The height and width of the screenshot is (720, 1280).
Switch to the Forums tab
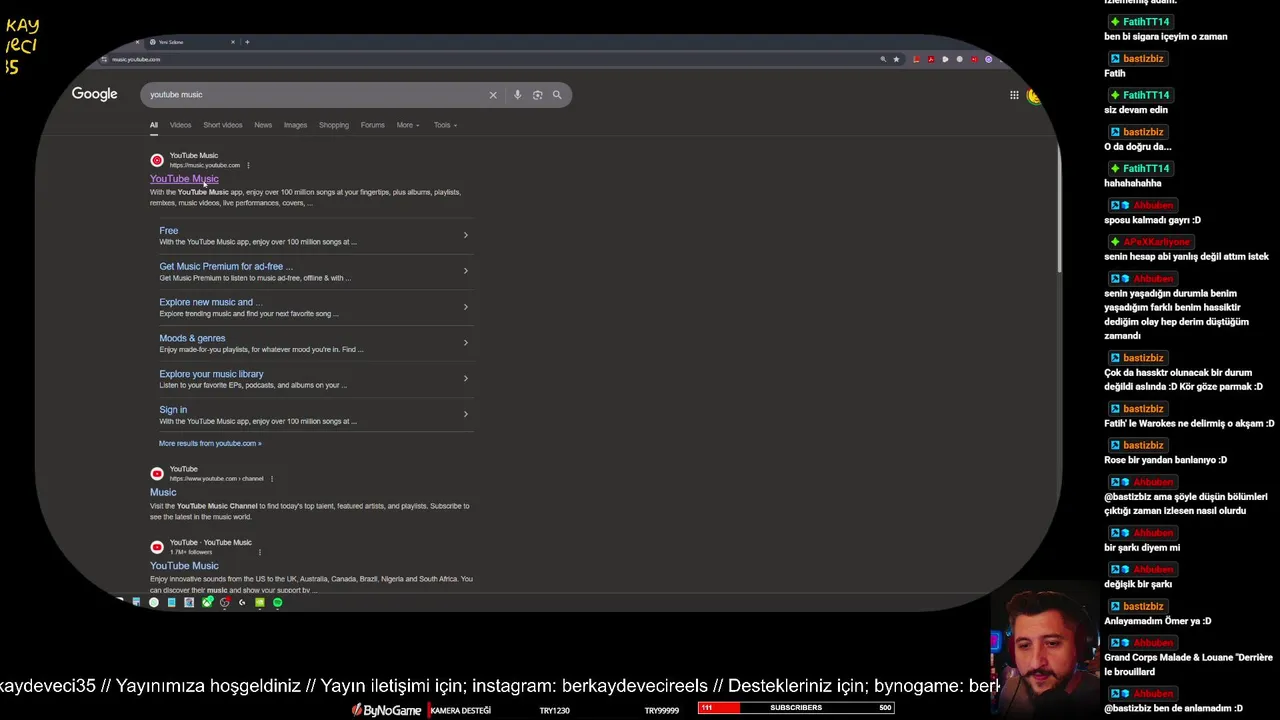pyautogui.click(x=373, y=125)
